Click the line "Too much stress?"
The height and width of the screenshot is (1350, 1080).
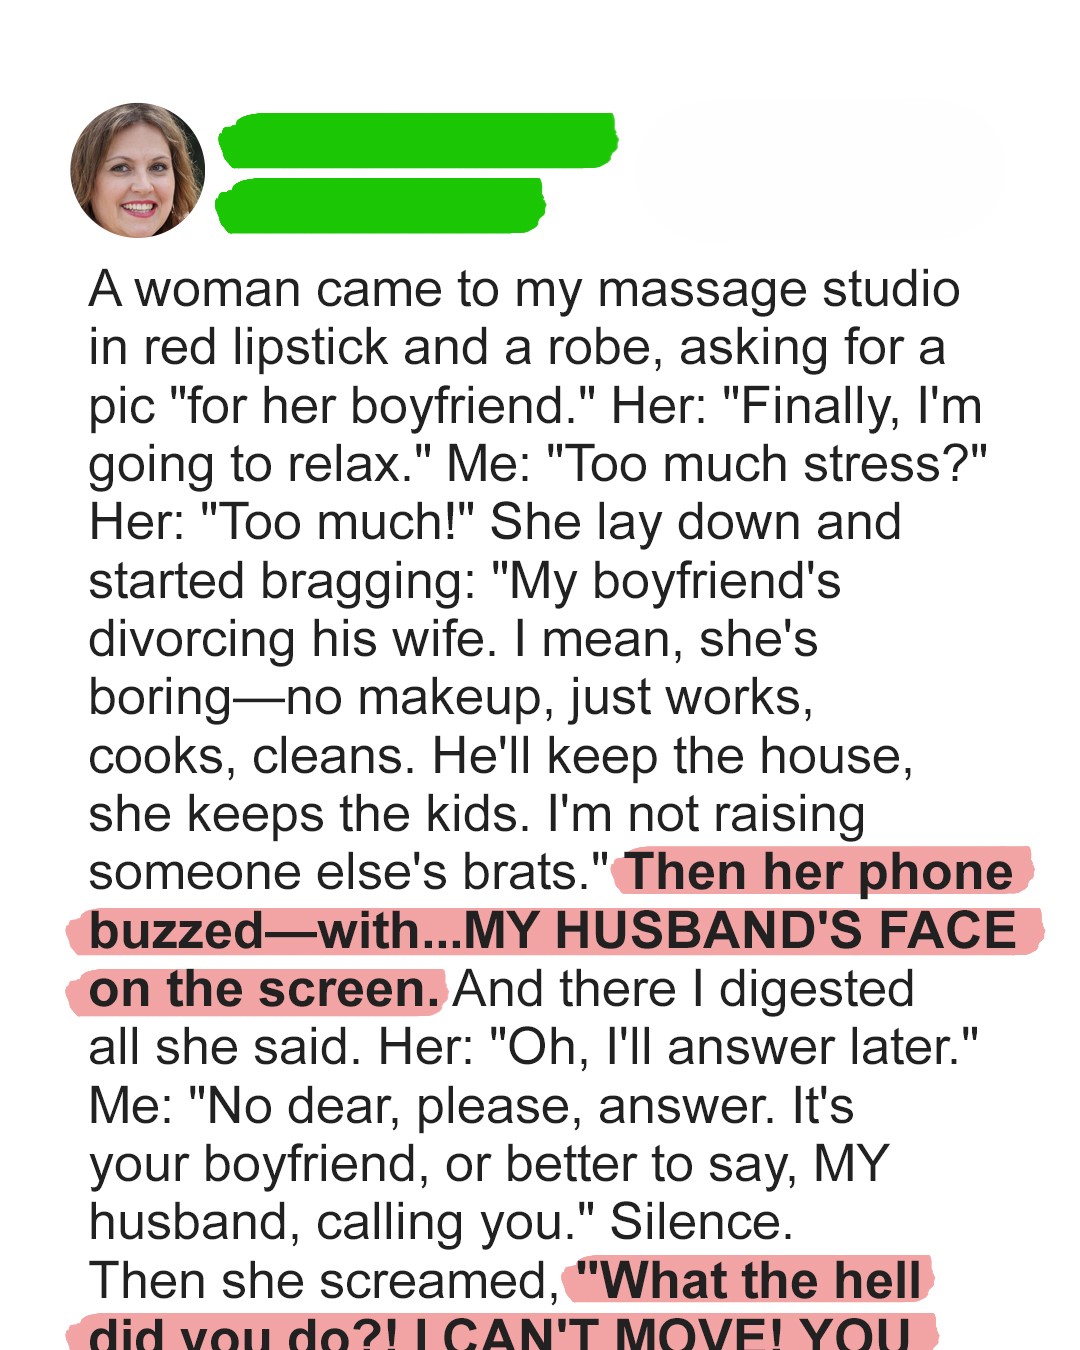765,464
